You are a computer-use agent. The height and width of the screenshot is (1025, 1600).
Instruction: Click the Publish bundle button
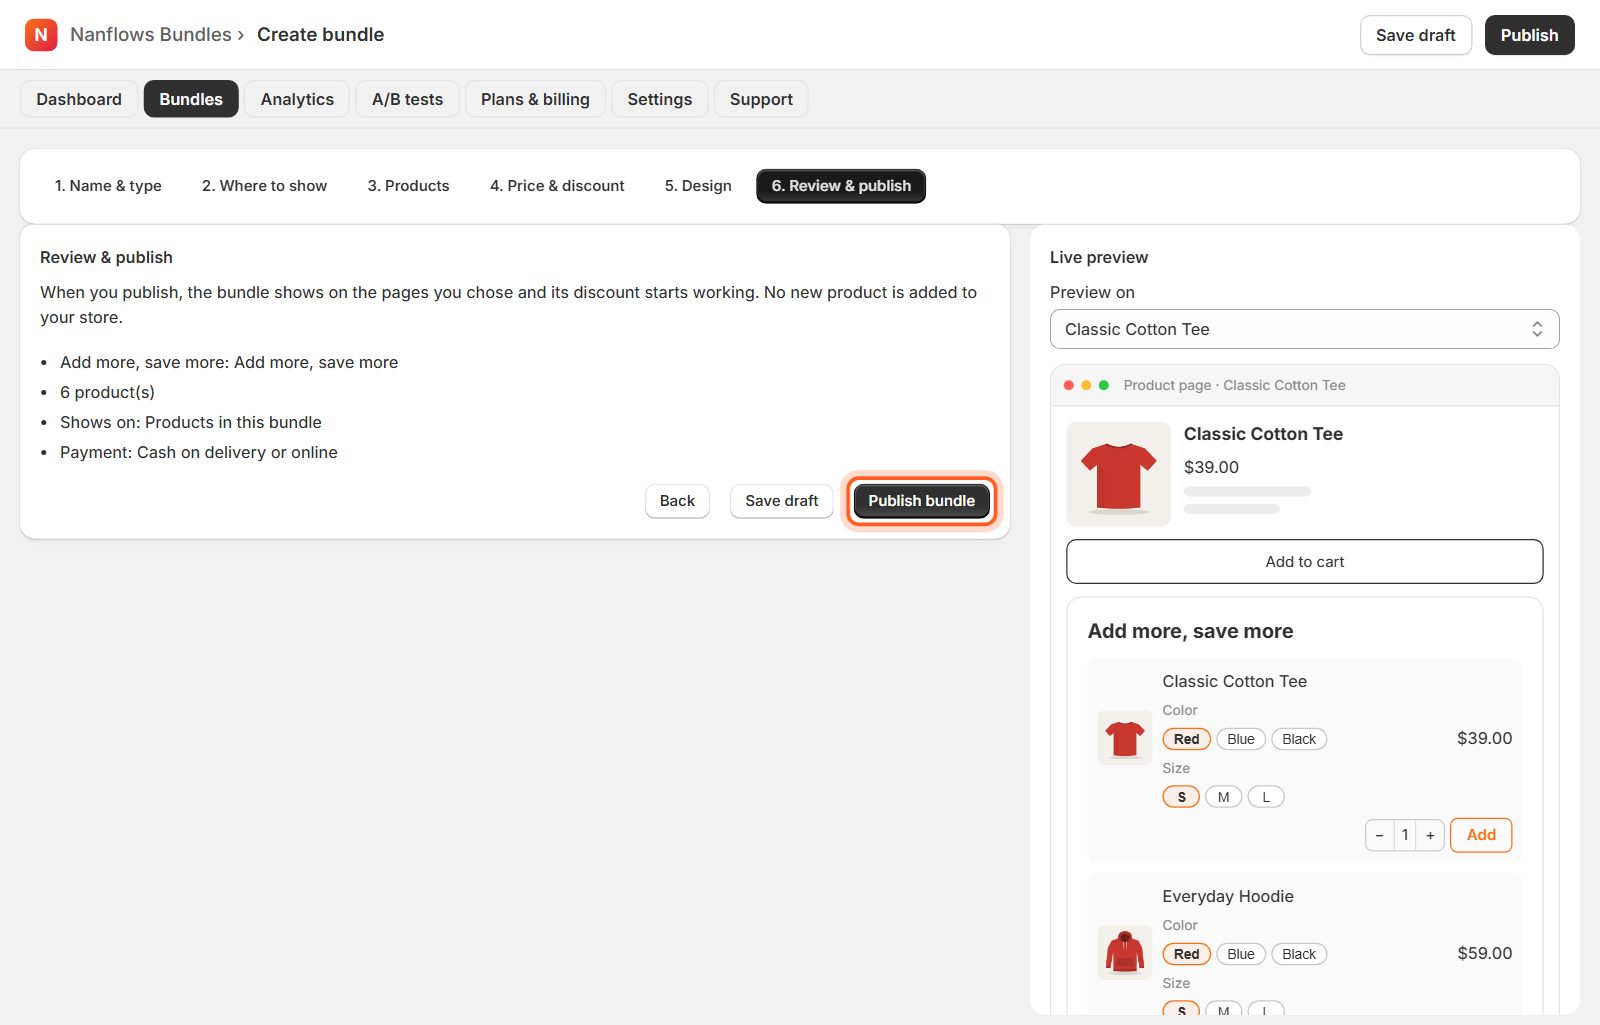coord(921,501)
